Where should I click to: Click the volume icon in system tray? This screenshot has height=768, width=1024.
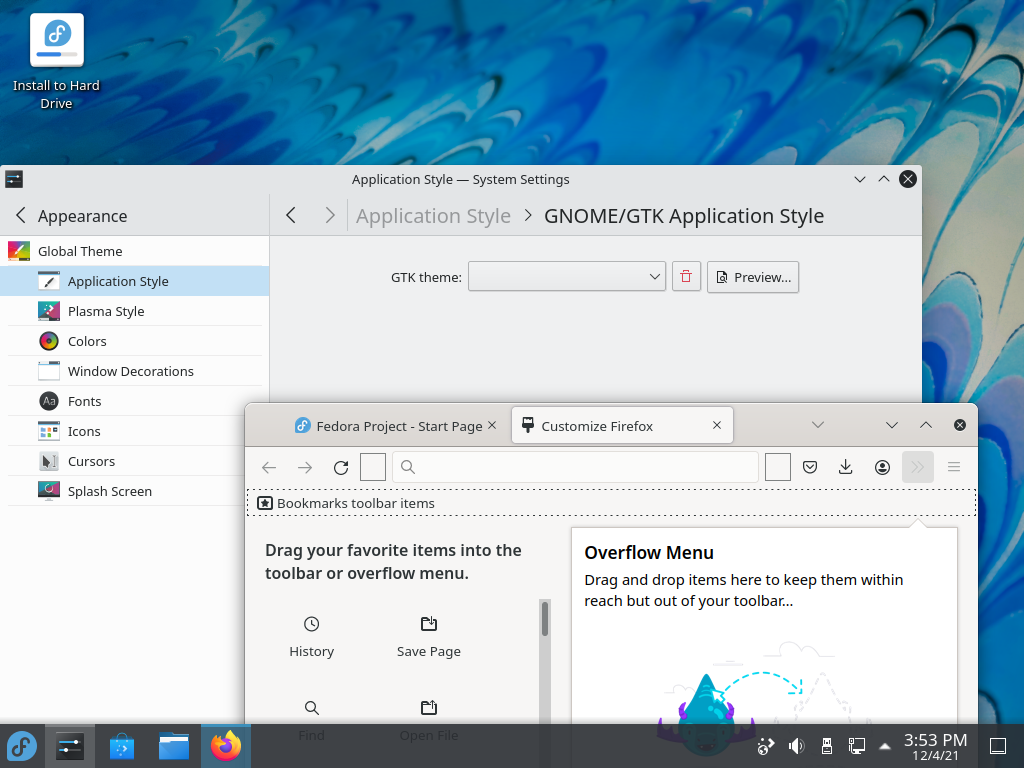coord(796,746)
